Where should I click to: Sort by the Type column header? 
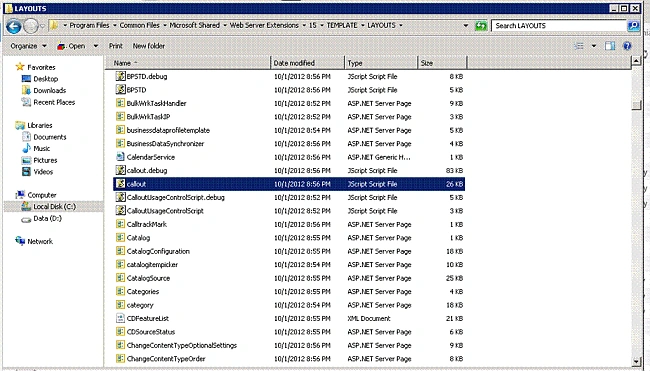381,63
